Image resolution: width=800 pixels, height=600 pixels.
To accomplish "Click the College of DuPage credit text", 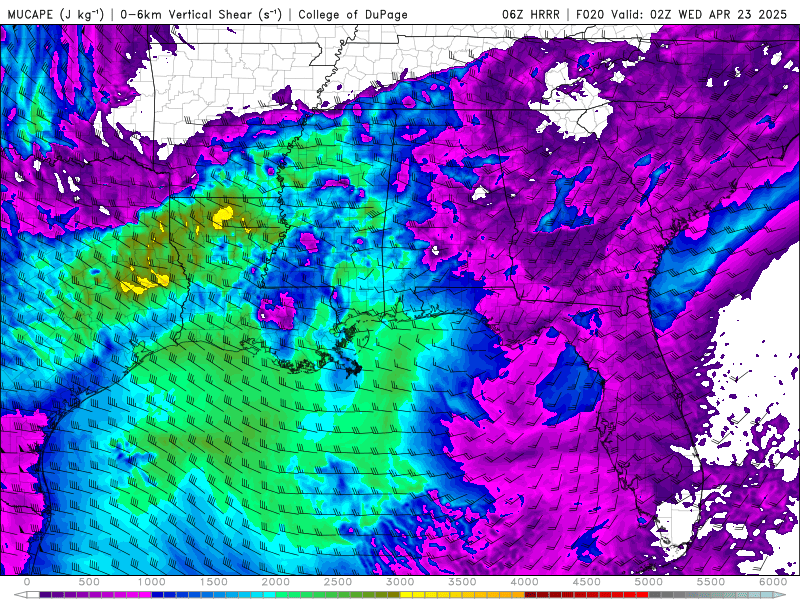I will pos(353,14).
